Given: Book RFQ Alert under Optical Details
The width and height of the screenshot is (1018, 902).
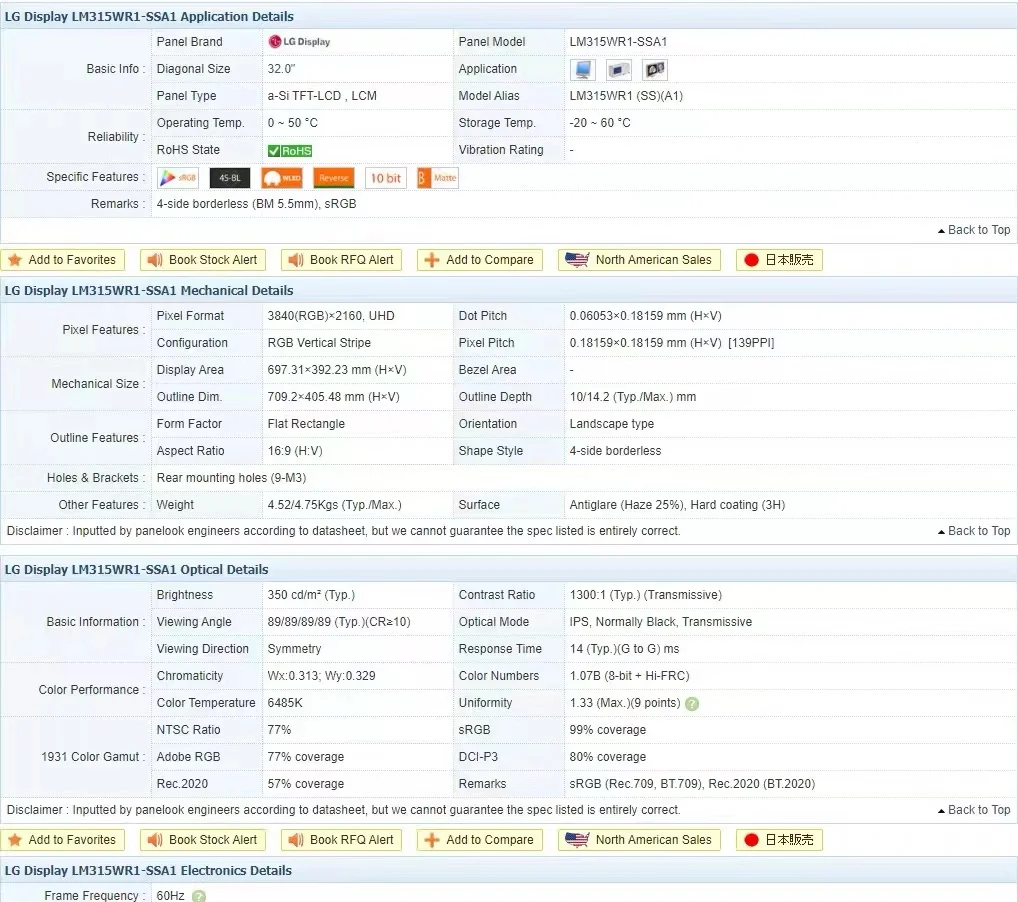Looking at the screenshot, I should (341, 840).
